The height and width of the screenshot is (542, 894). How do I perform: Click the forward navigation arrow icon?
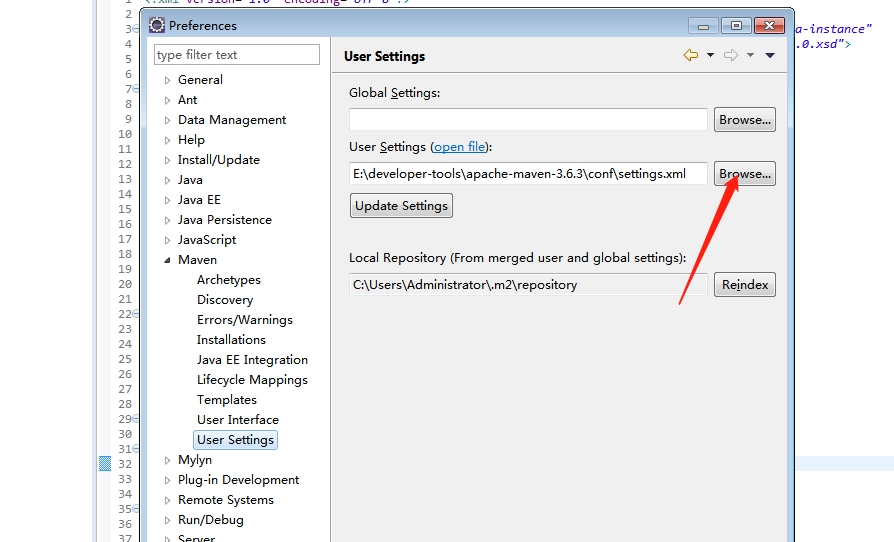coord(731,55)
